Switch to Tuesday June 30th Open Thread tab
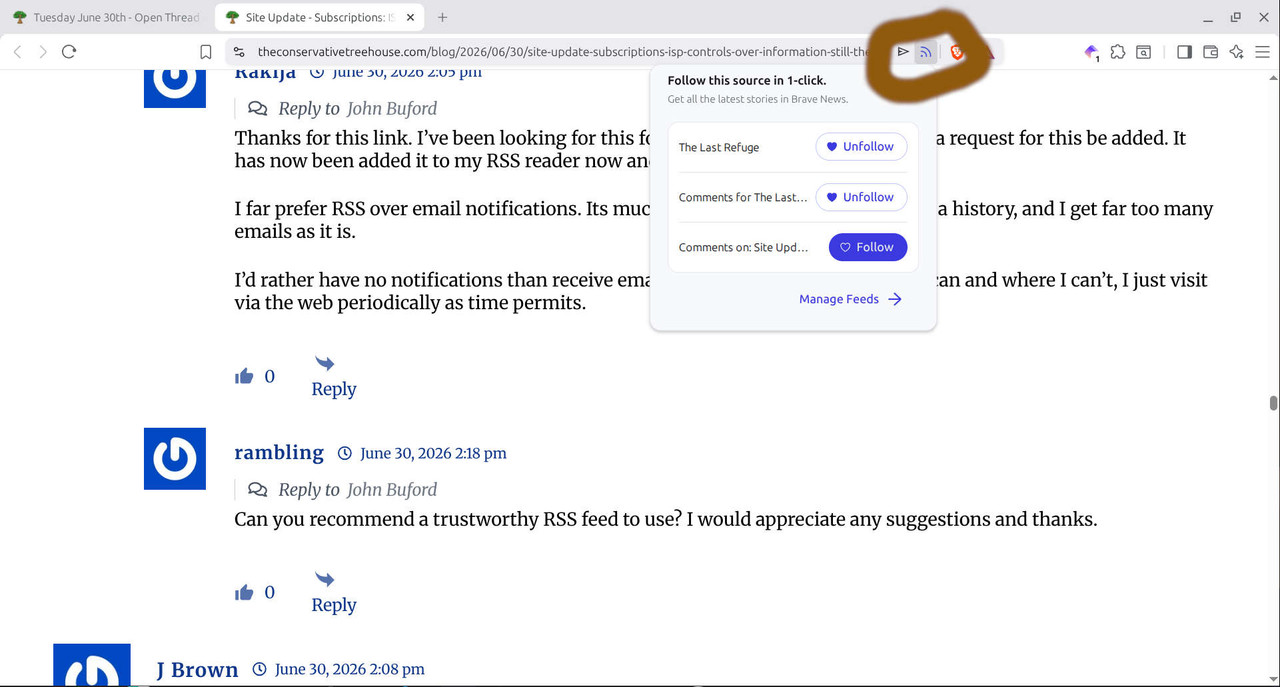 107,17
